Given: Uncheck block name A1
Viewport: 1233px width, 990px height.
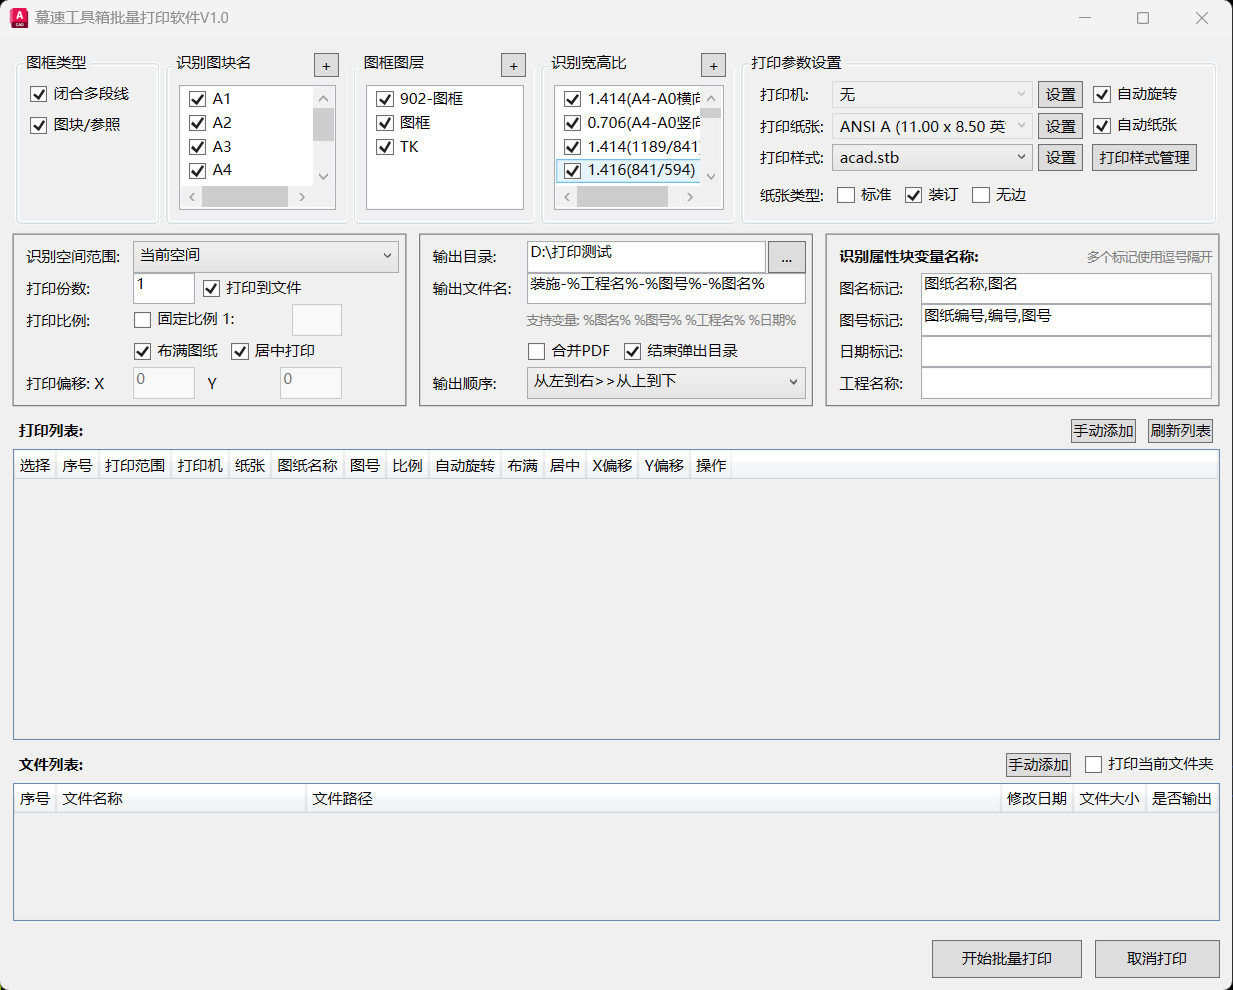Looking at the screenshot, I should tap(197, 99).
